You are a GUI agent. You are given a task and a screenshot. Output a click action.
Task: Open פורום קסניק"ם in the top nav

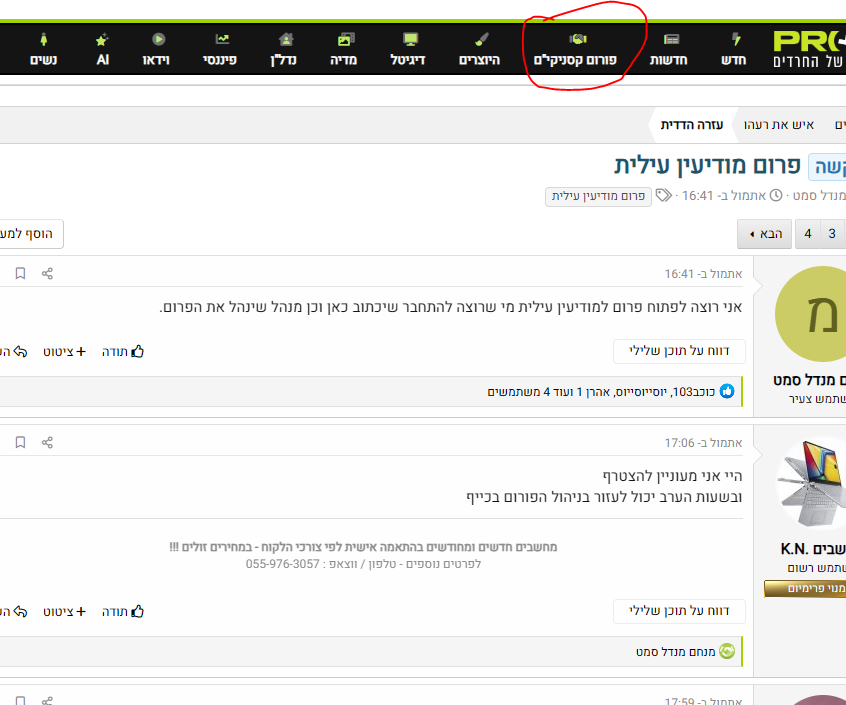pyautogui.click(x=576, y=50)
